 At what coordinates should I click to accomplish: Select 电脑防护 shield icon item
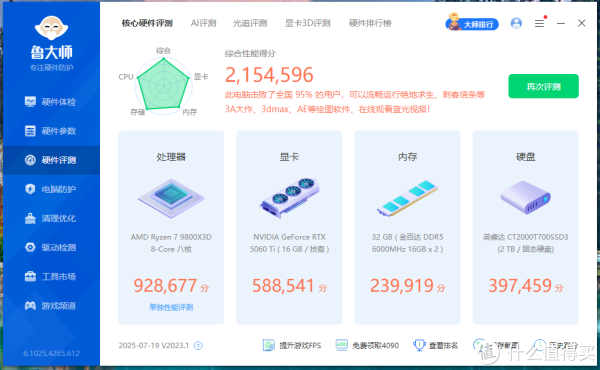pos(51,189)
